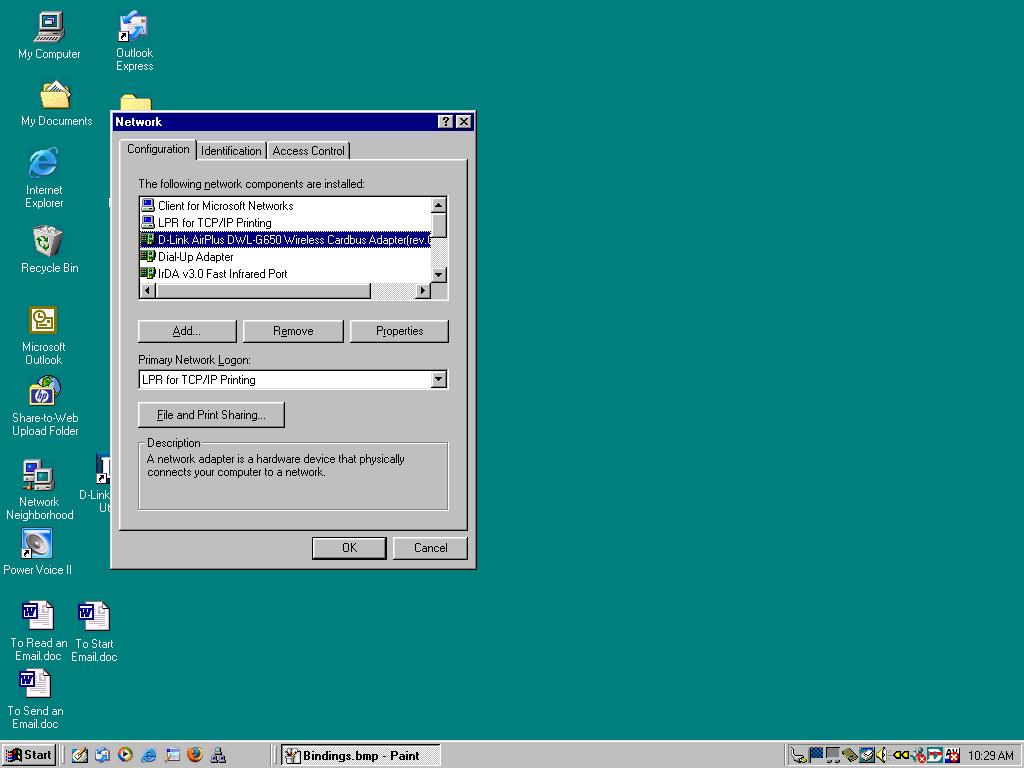Click Windows Media Player Quick Launch icon

click(125, 755)
